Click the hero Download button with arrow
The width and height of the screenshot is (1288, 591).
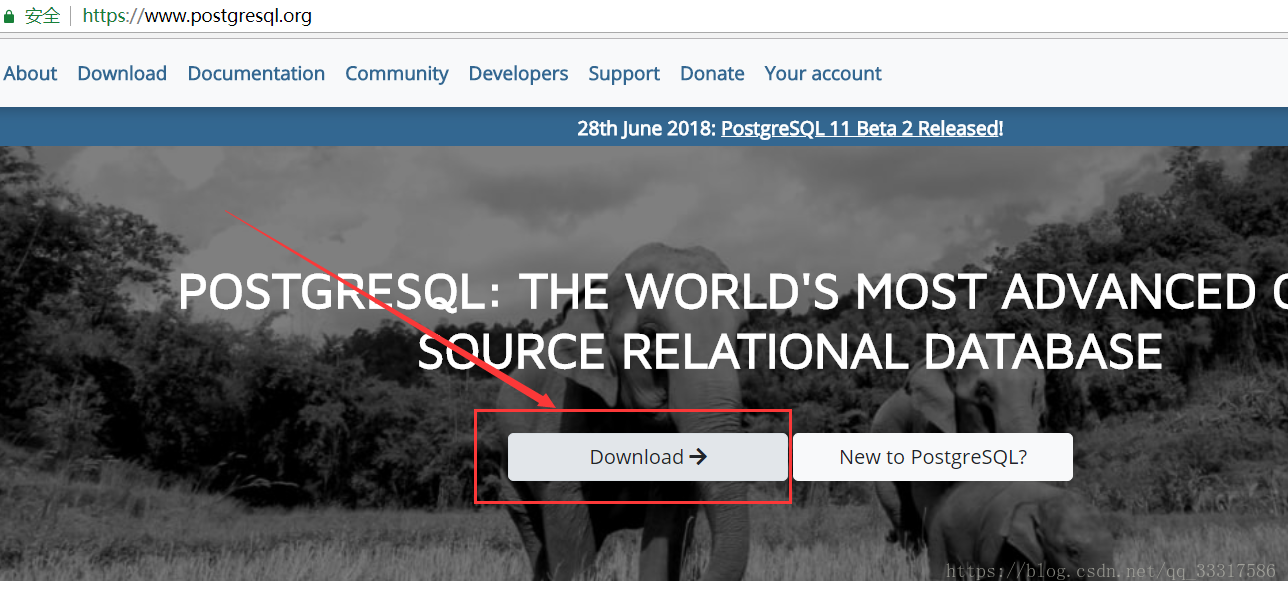click(x=648, y=457)
